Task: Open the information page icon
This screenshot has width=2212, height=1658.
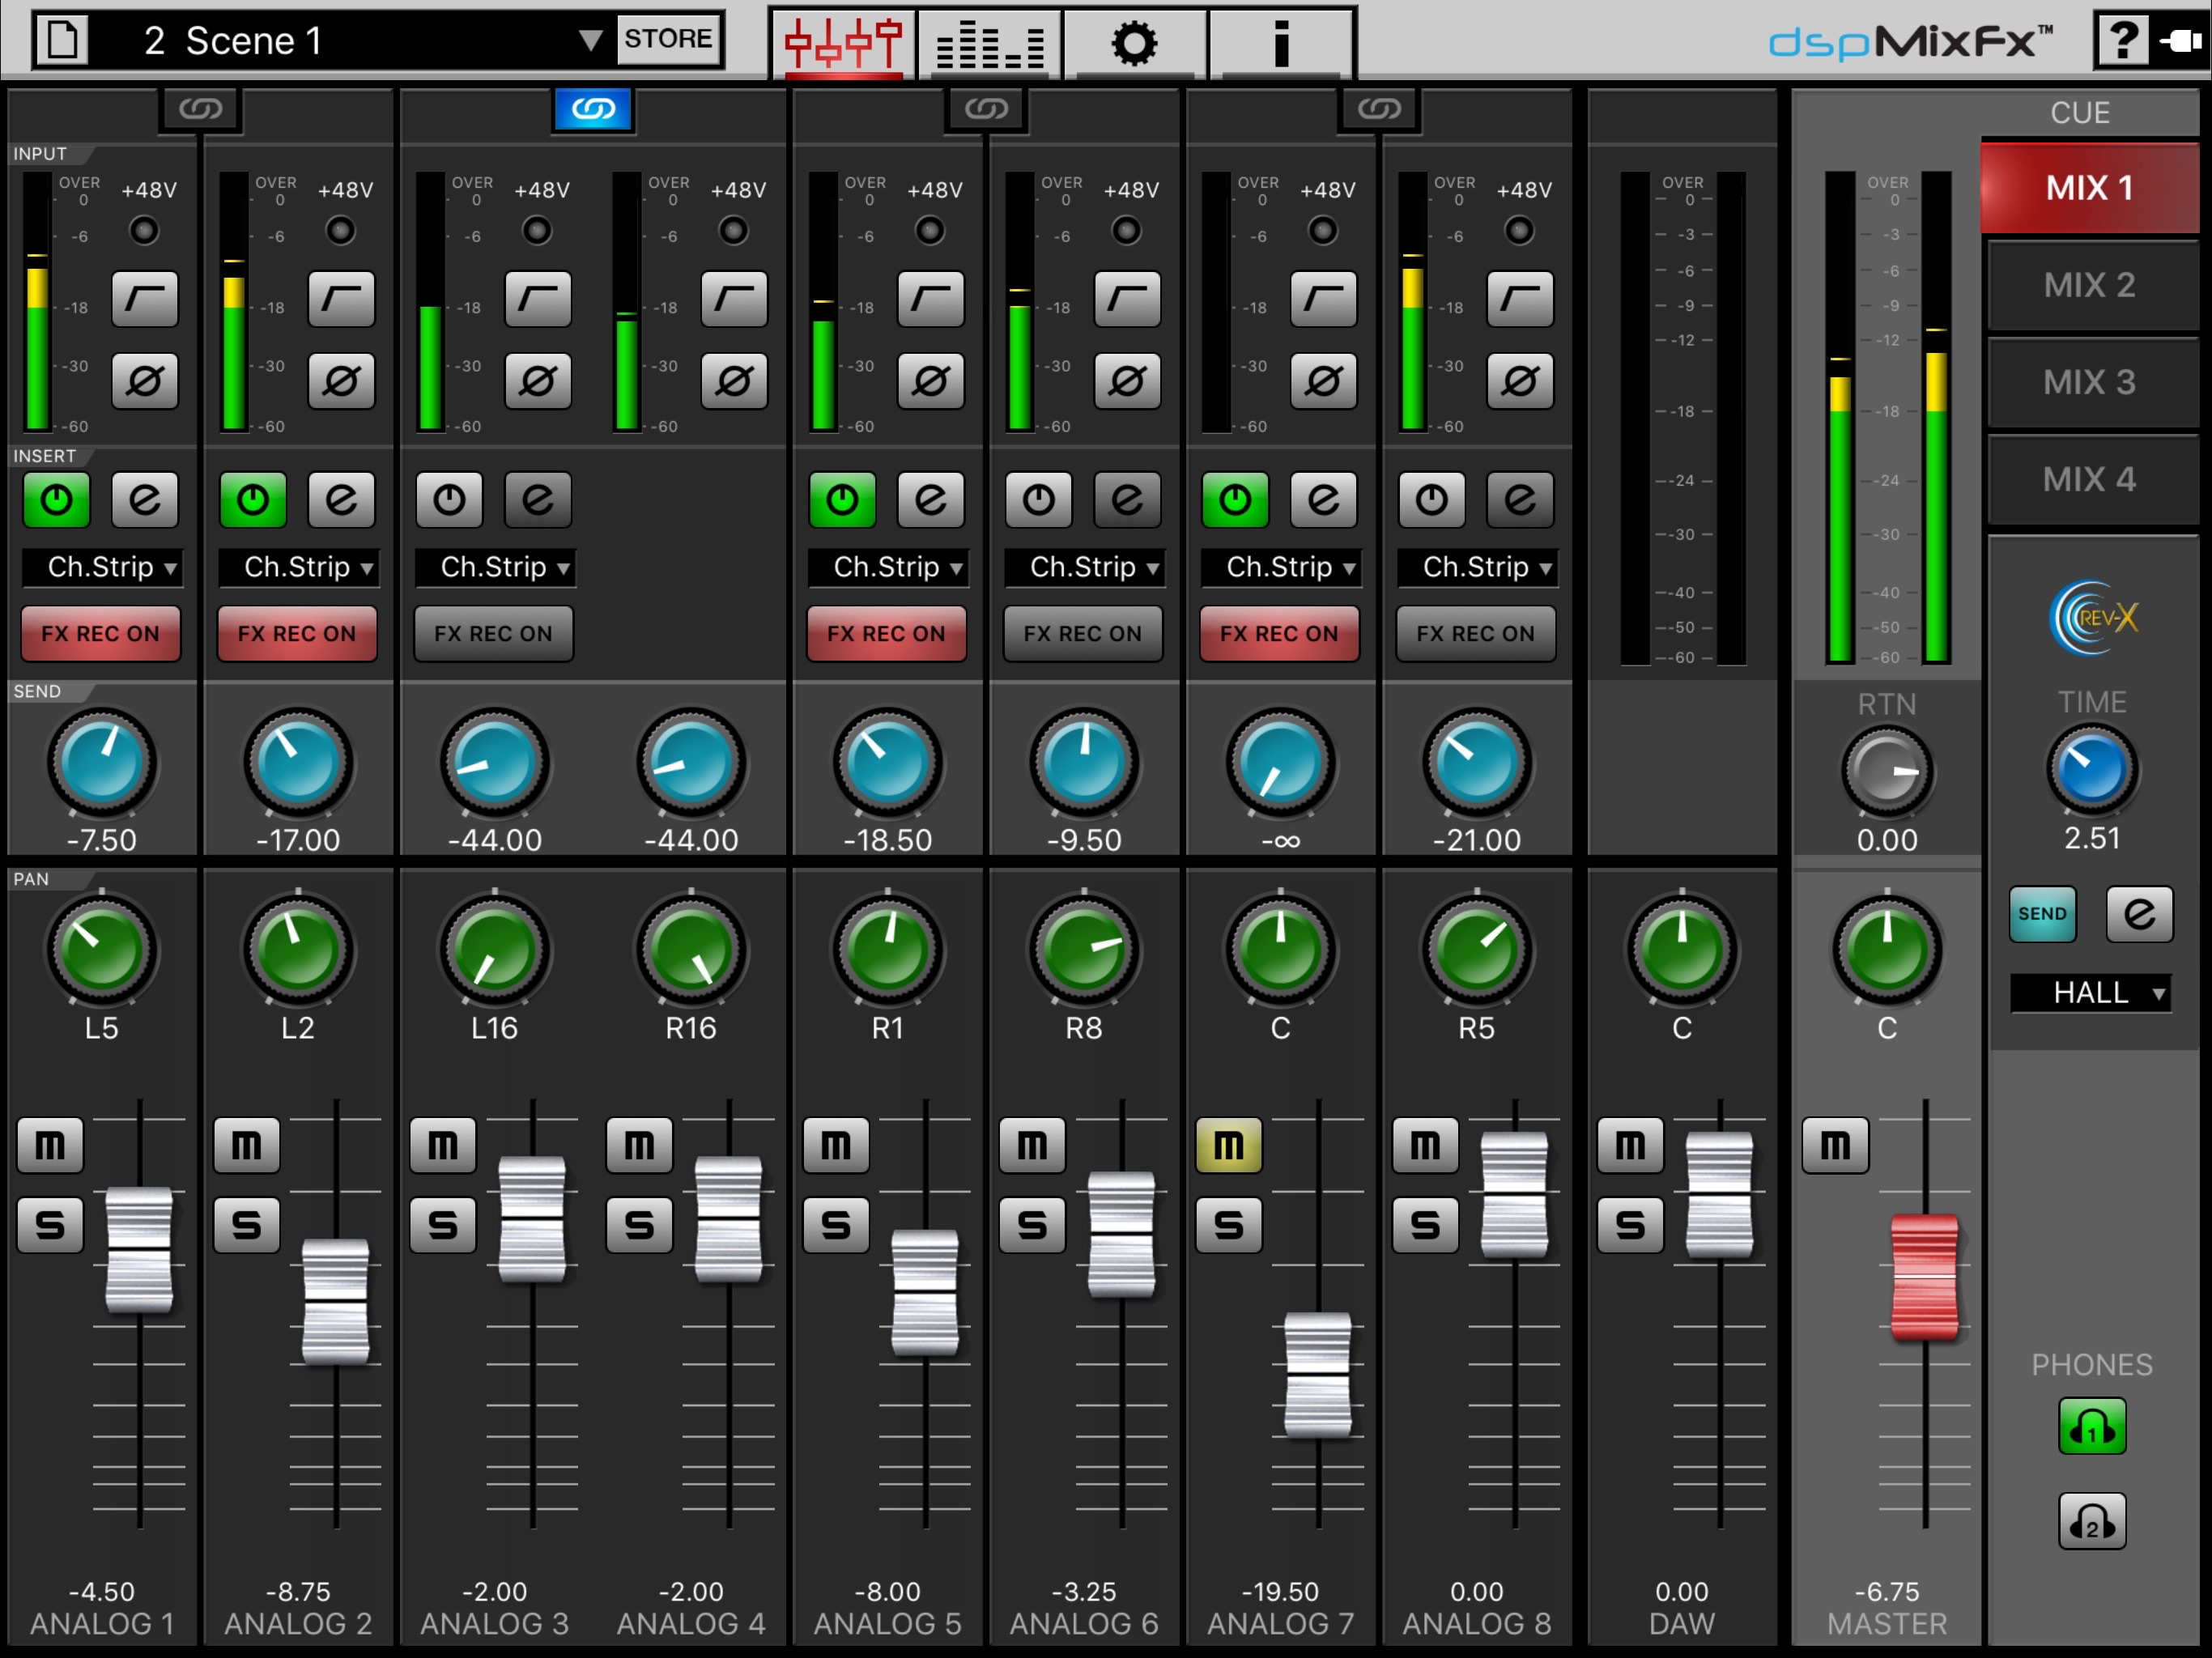Action: click(1280, 43)
